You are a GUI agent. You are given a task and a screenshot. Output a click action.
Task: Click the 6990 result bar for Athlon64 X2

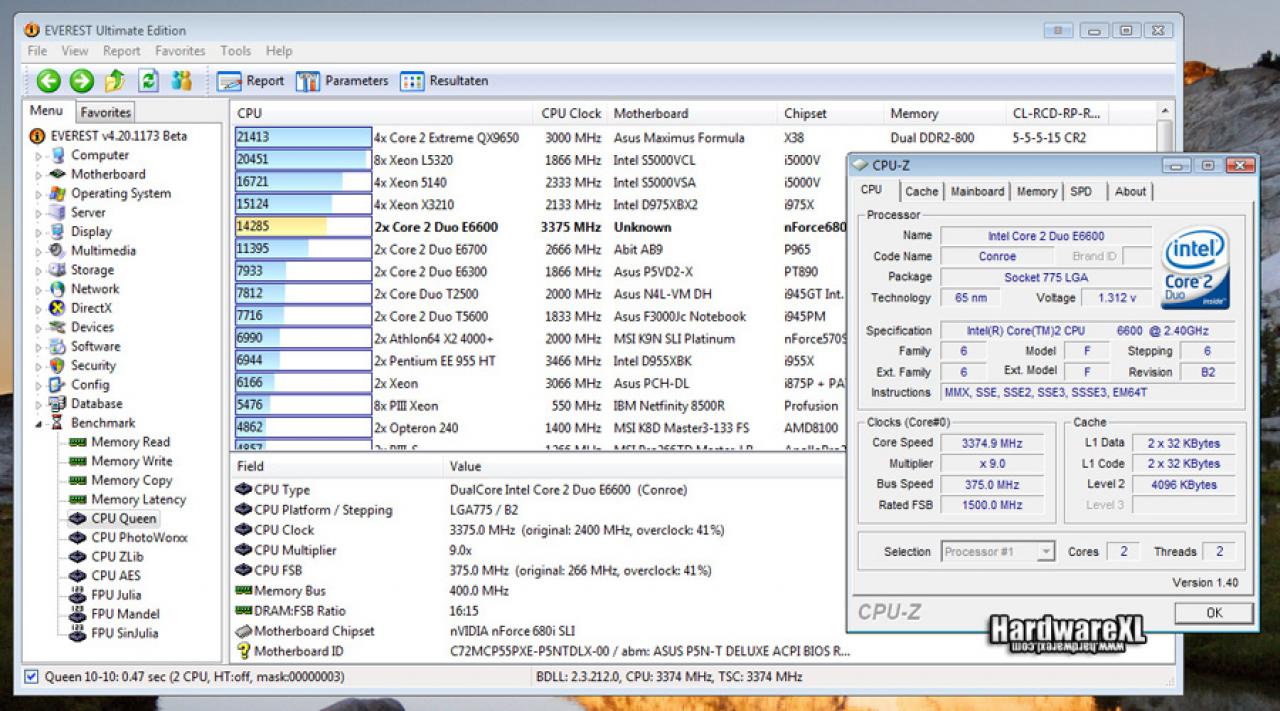303,339
